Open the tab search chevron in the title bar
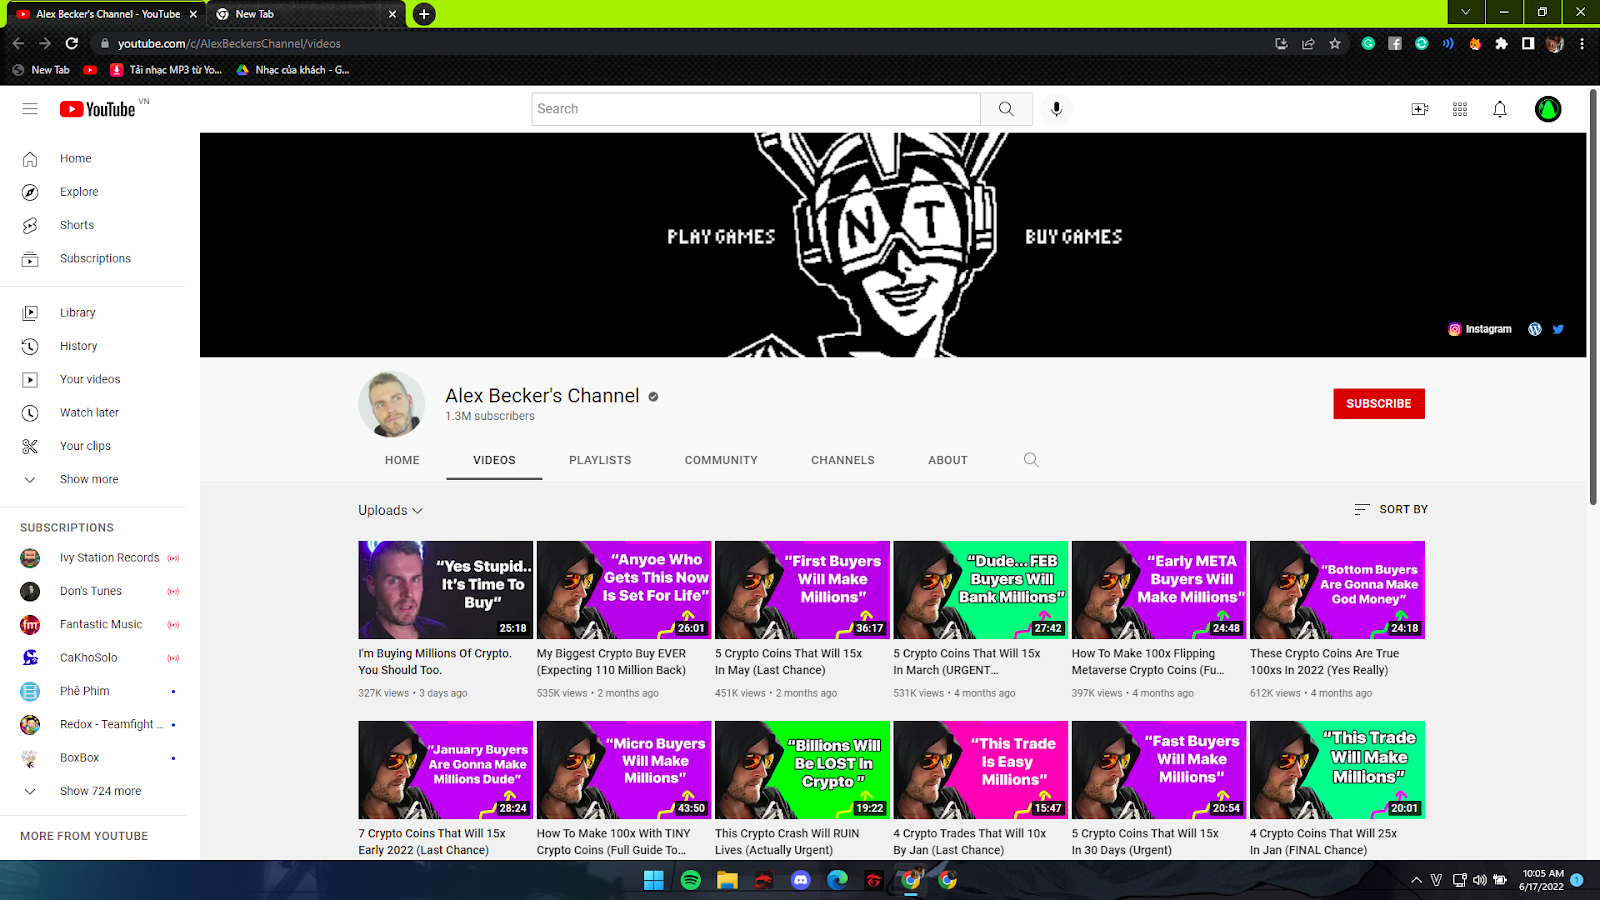 tap(1466, 12)
